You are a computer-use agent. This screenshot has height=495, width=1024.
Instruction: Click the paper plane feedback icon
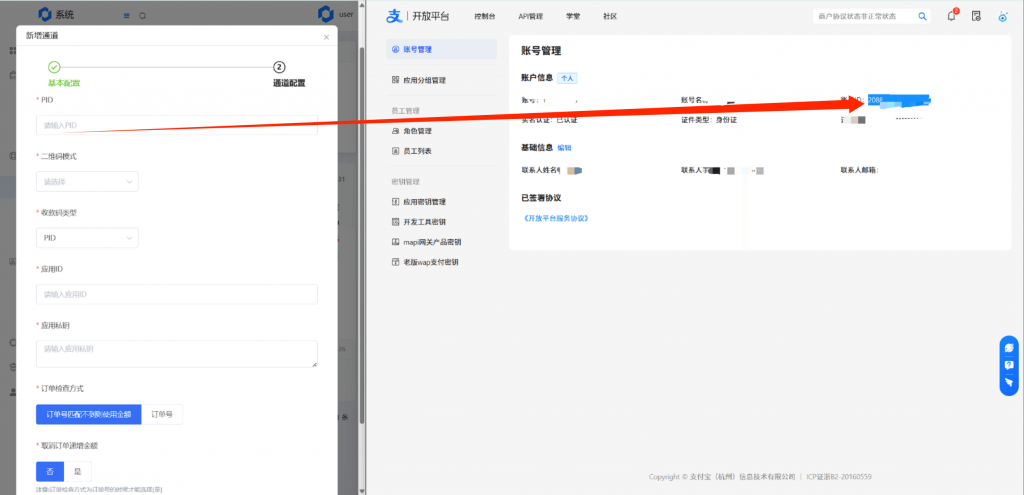point(1009,382)
